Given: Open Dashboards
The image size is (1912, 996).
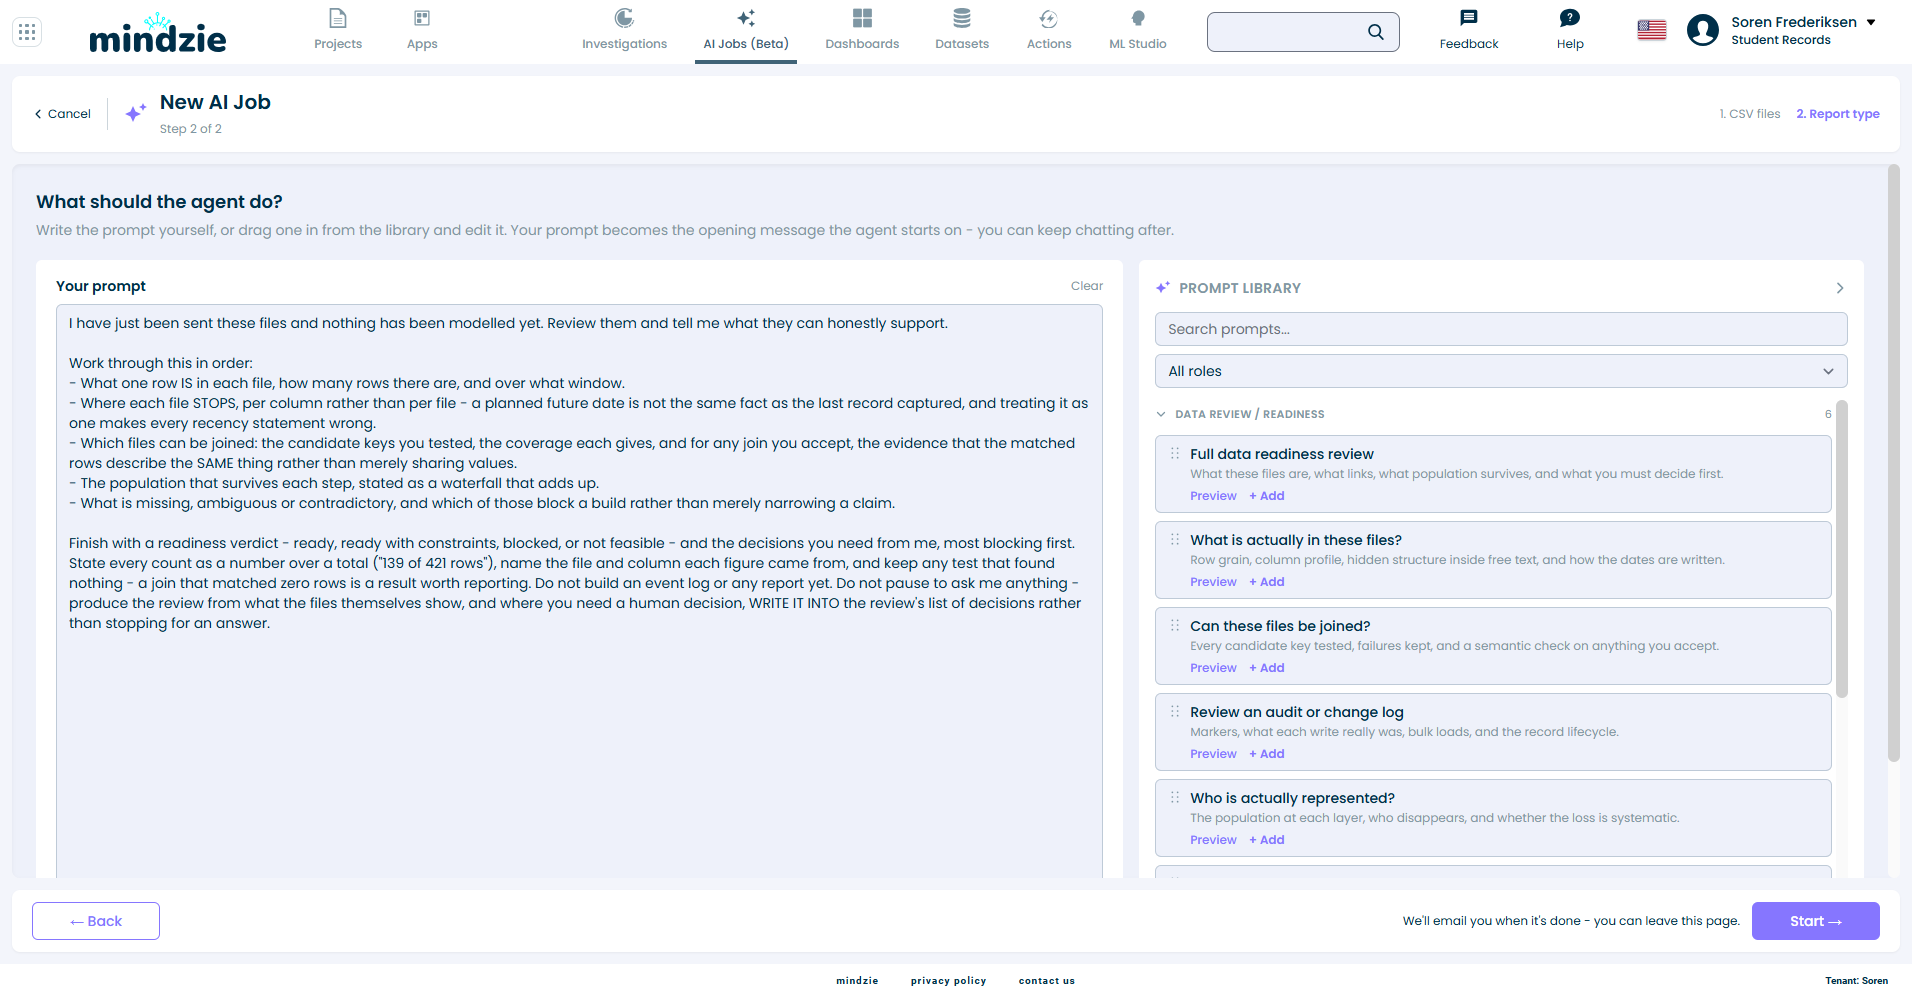Looking at the screenshot, I should pos(862,30).
